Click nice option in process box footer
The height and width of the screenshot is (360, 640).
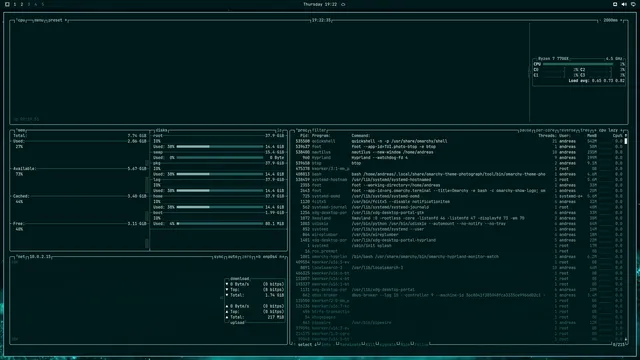coord(405,344)
